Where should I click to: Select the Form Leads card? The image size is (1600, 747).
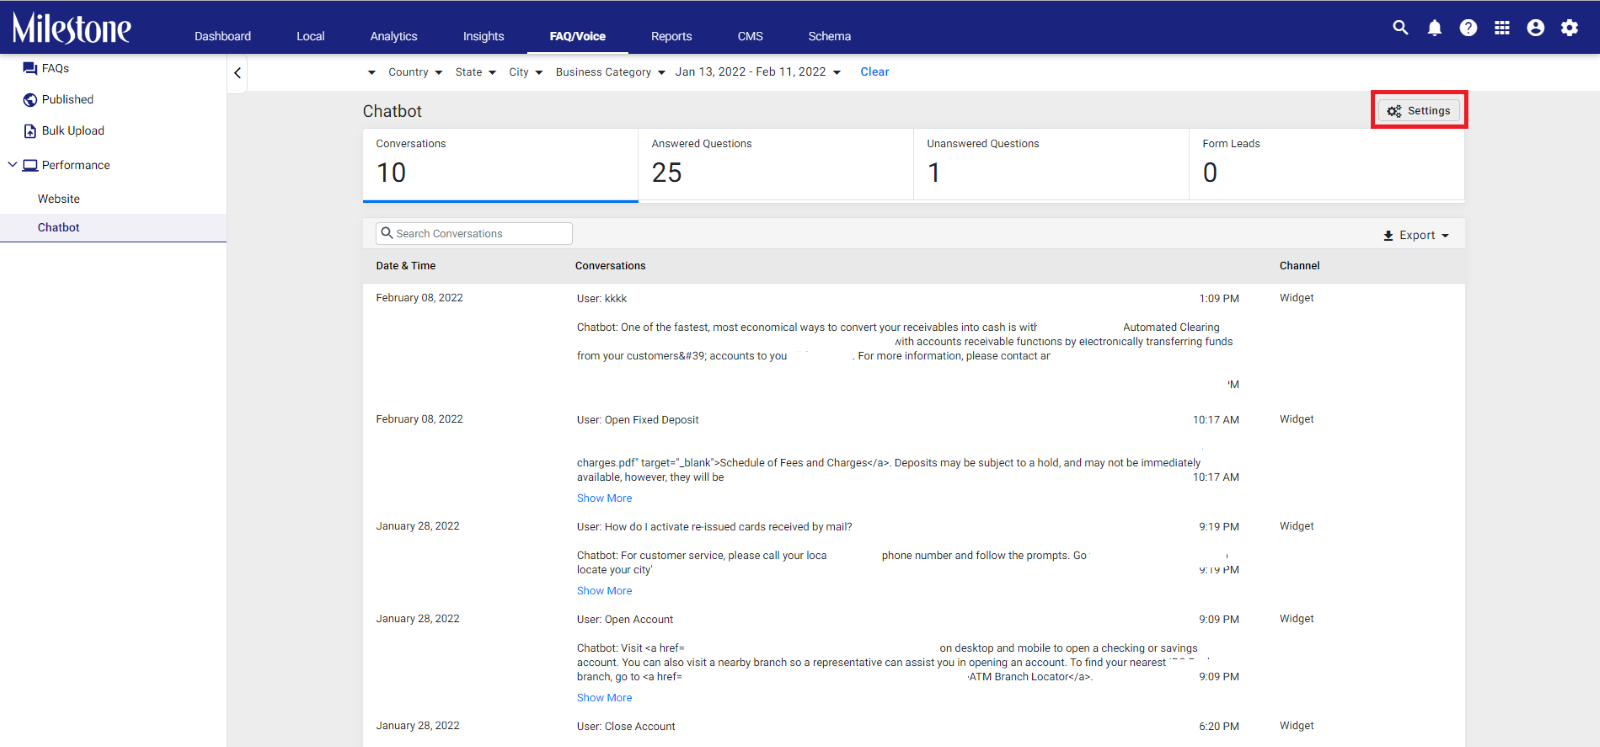pyautogui.click(x=1327, y=165)
